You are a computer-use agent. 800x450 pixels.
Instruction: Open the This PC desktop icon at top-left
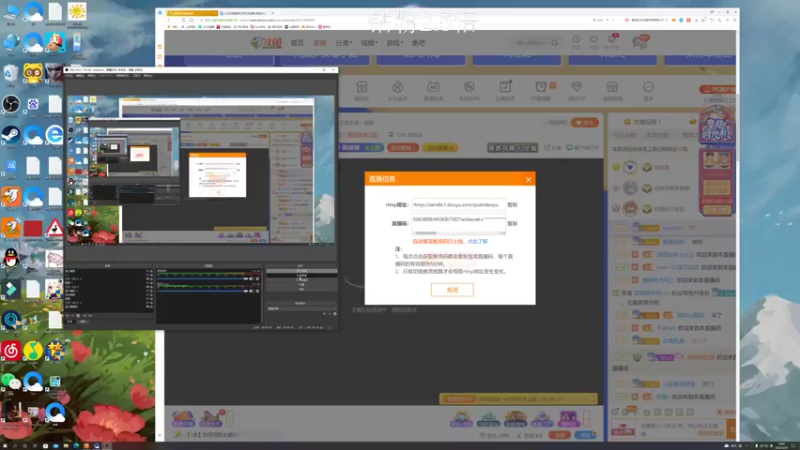[x=11, y=14]
